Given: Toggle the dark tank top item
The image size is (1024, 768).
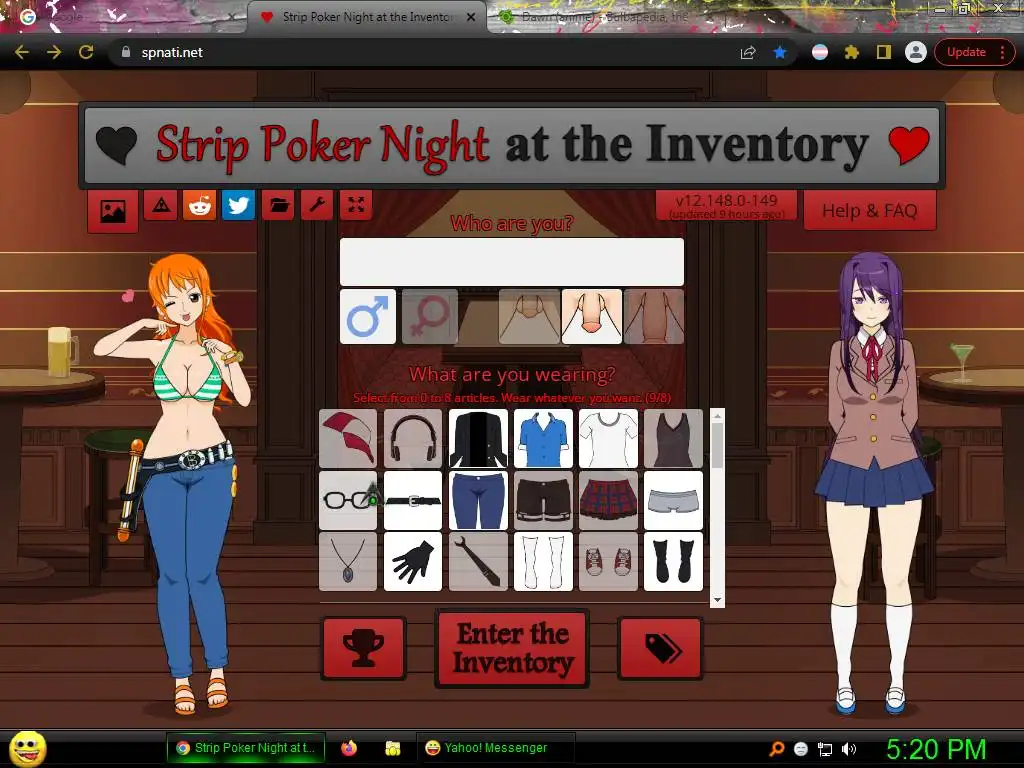Looking at the screenshot, I should (x=673, y=439).
